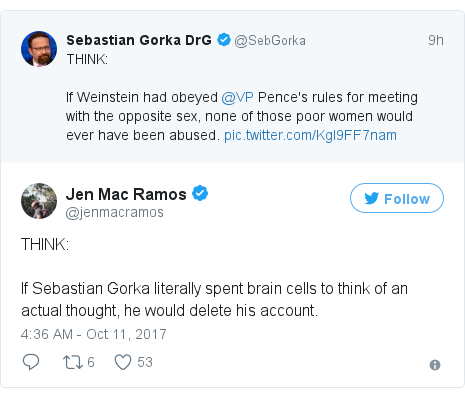Open the tweet info icon
Viewport: 465px width, 398px height.
point(435,365)
